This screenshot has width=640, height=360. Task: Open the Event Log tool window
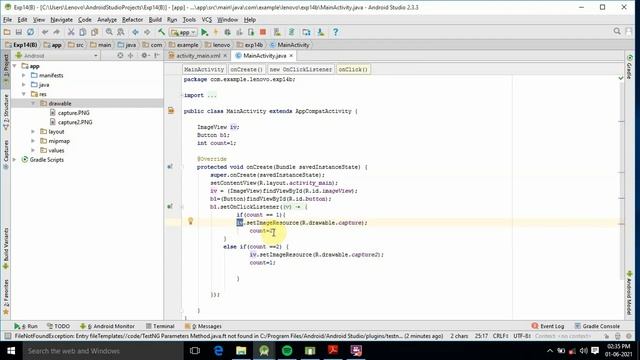click(x=548, y=326)
